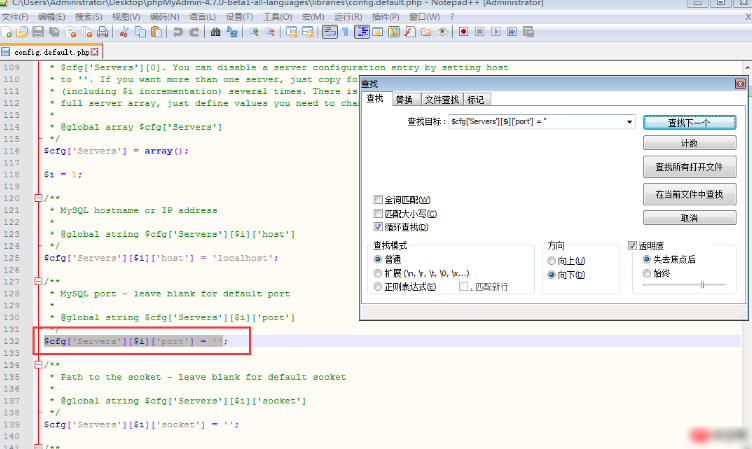Enable the 全词匹配 checkbox
The height and width of the screenshot is (449, 752).
tap(378, 200)
